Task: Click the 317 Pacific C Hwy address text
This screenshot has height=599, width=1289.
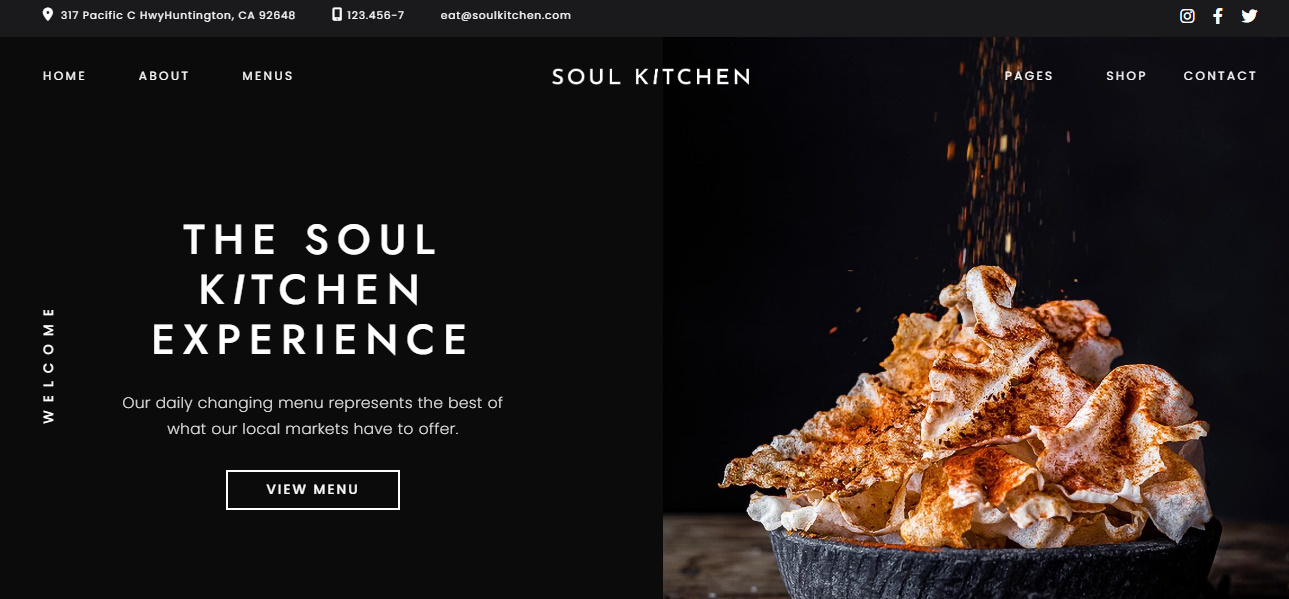Action: click(x=178, y=15)
